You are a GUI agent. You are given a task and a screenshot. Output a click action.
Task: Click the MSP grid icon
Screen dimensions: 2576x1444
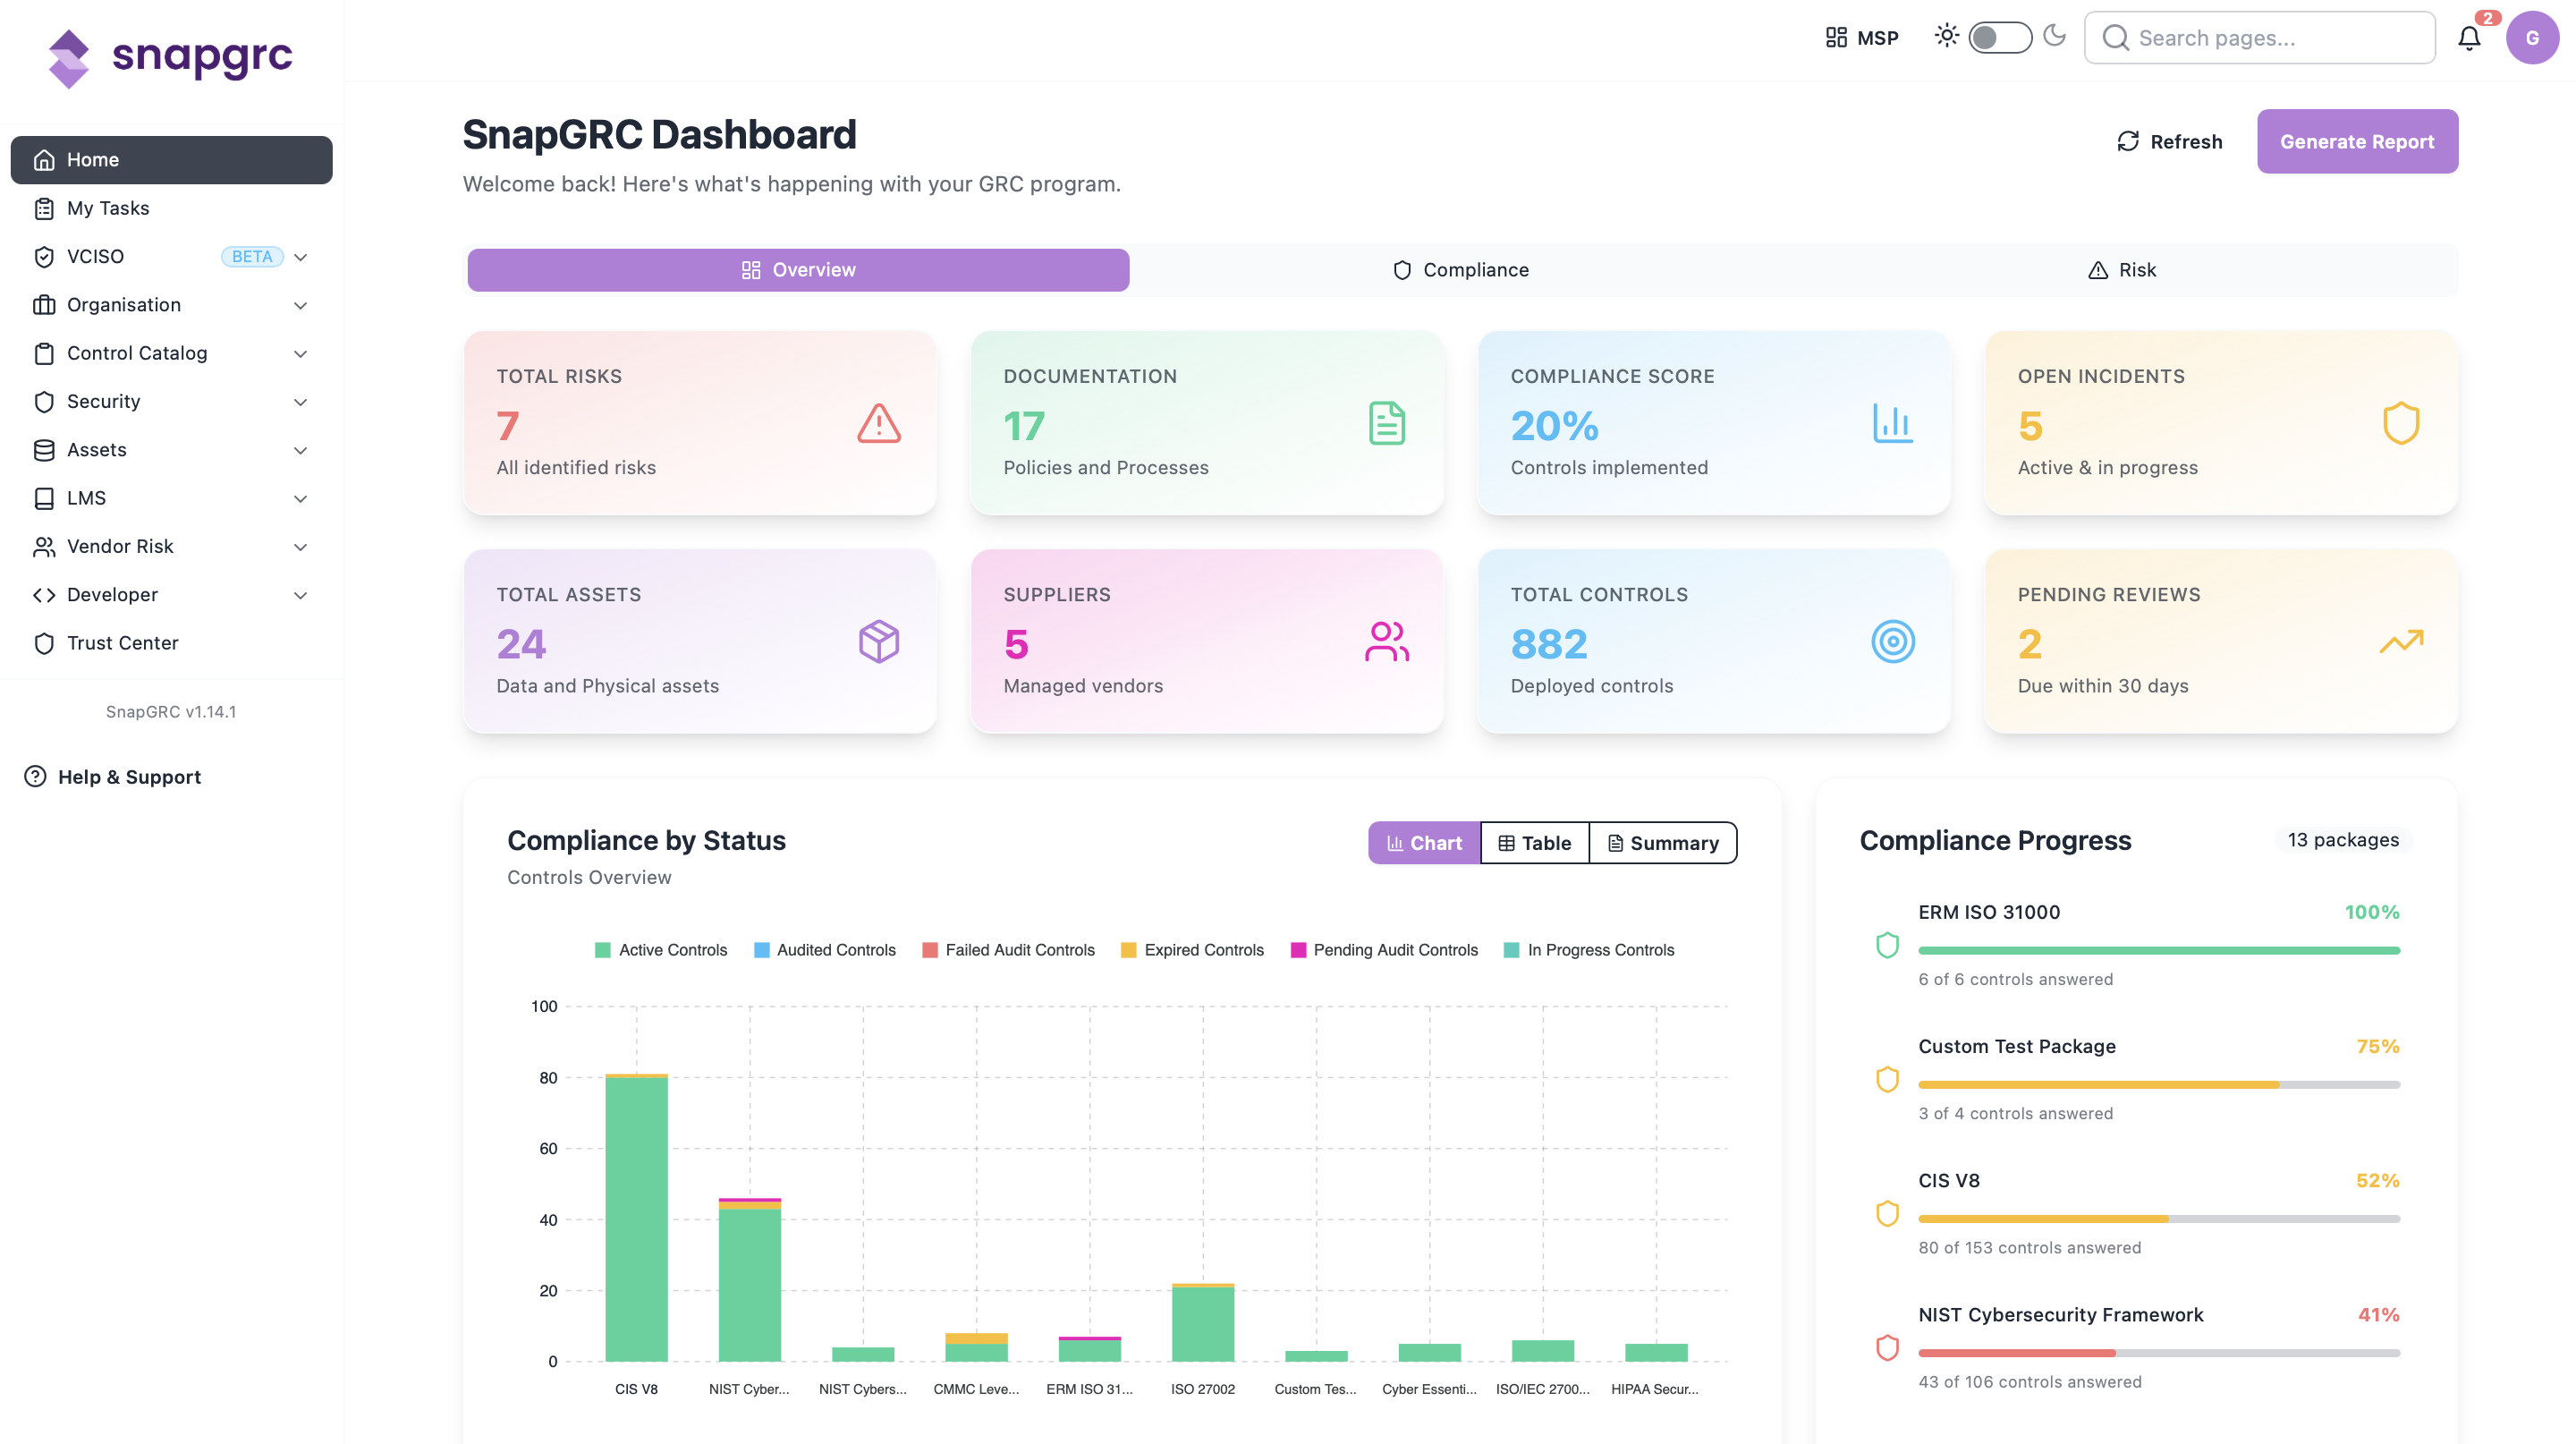1836,37
